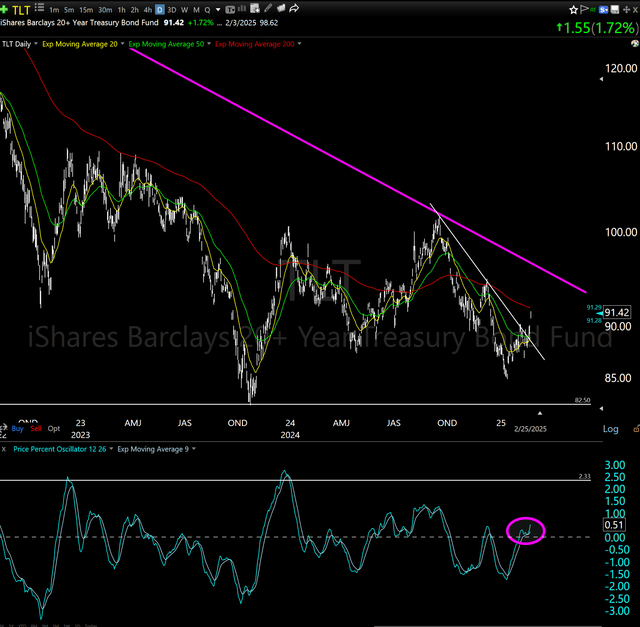
Task: Click the TLT ticker symbol
Action: pyautogui.click(x=21, y=9)
